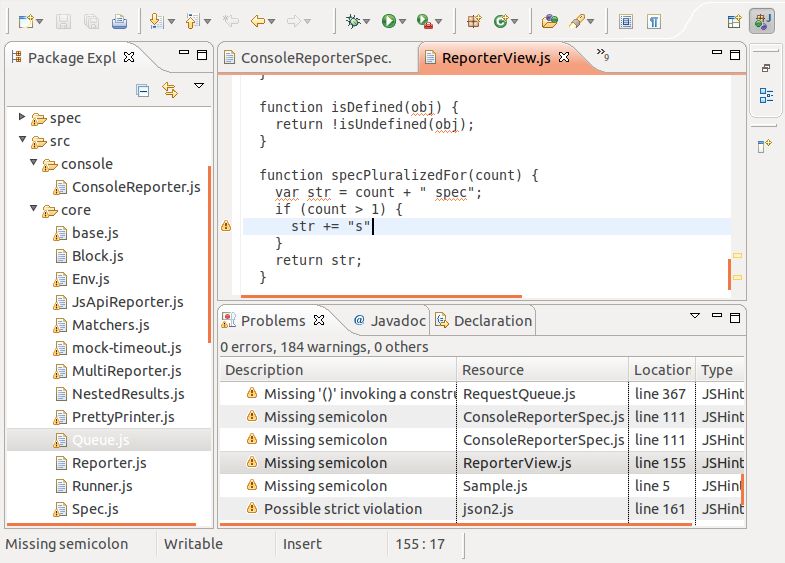Close the Problems view tab
Image resolution: width=785 pixels, height=563 pixels.
pos(319,320)
